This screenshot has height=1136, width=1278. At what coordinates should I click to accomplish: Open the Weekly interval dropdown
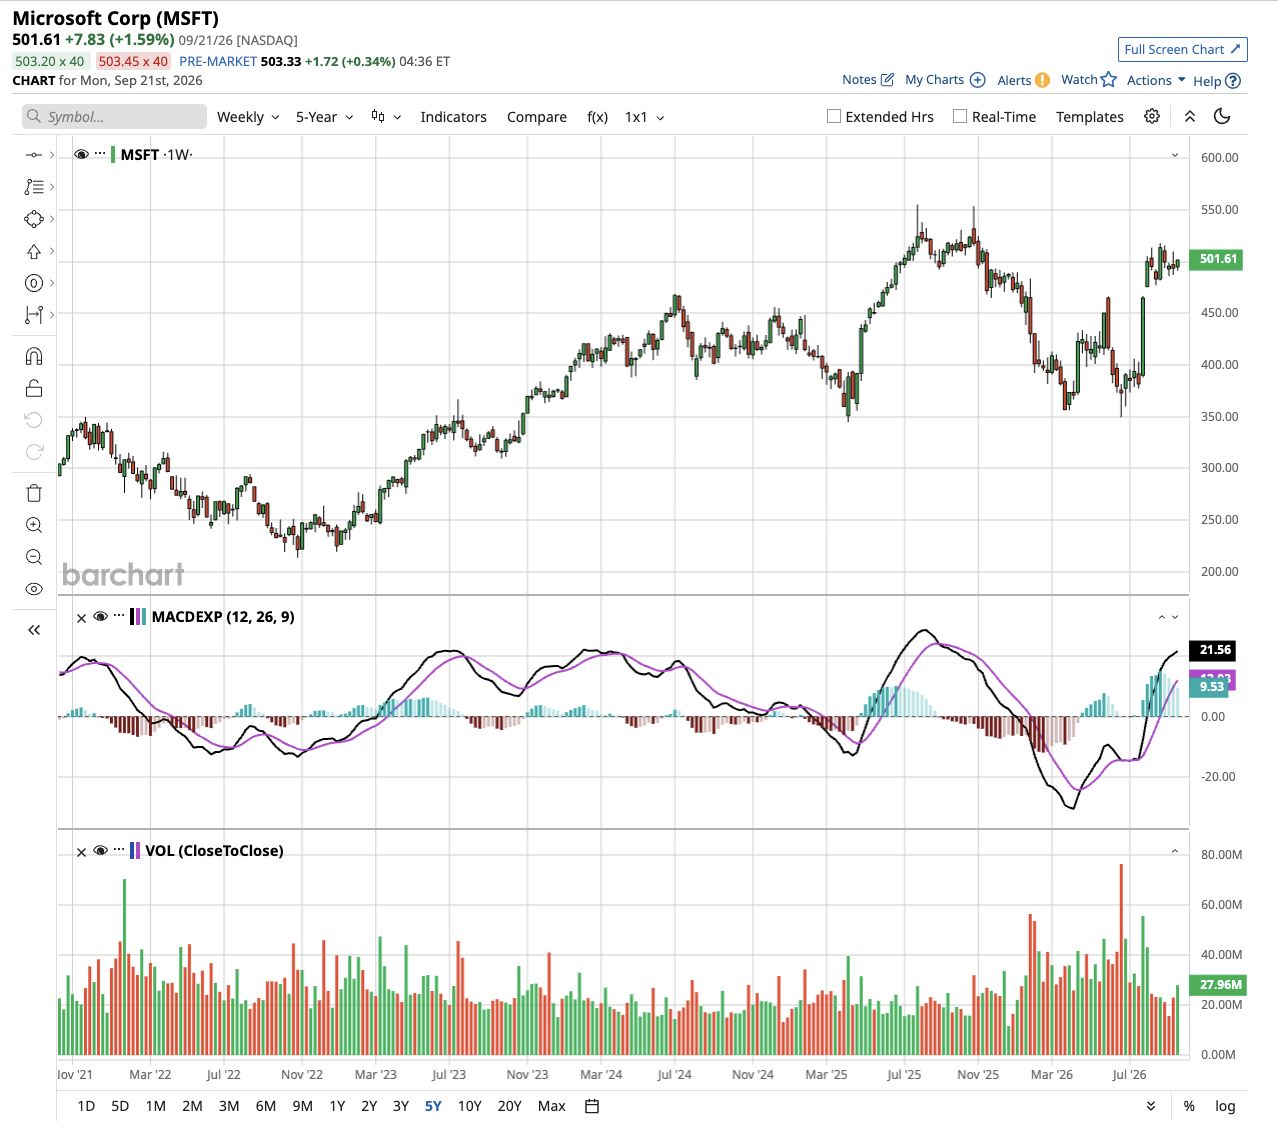point(248,117)
